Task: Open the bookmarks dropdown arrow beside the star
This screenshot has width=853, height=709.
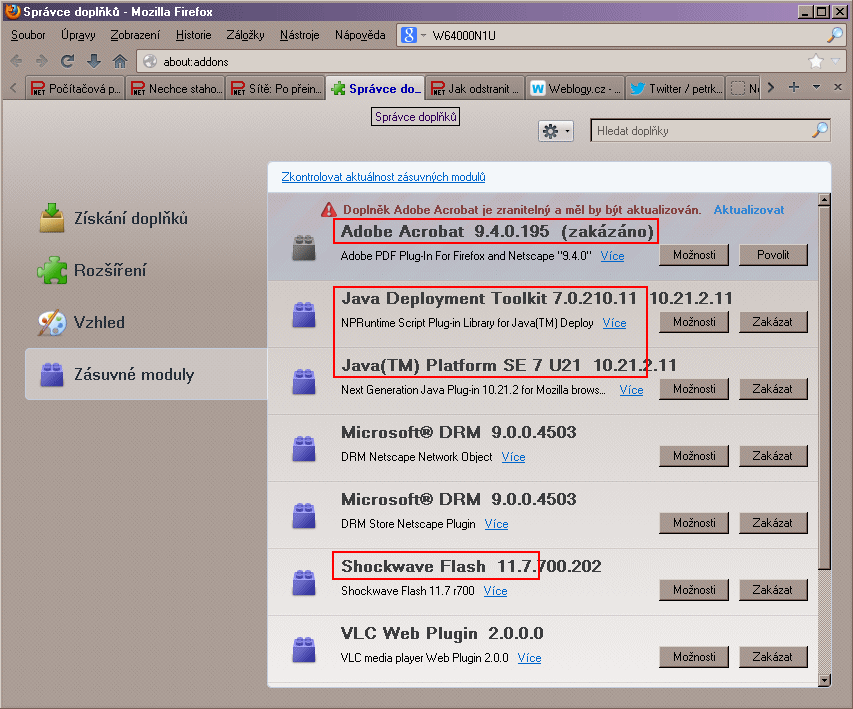Action: click(x=836, y=61)
